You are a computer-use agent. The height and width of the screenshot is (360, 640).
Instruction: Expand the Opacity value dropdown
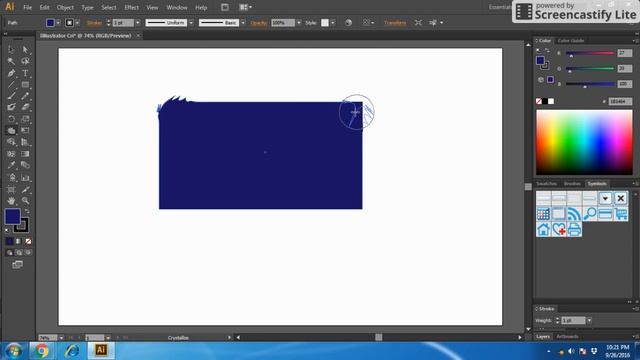299,23
